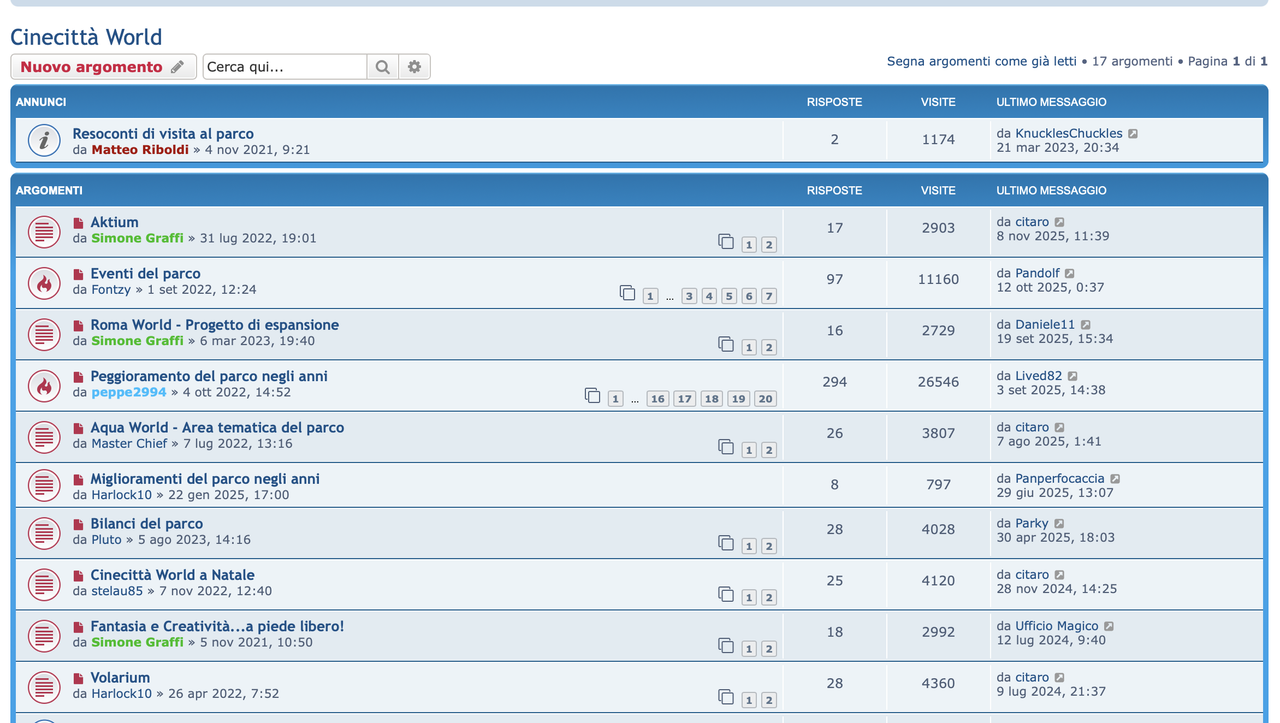Click red unread icon before Aqua World title
Image resolution: width=1280 pixels, height=723 pixels.
point(79,428)
